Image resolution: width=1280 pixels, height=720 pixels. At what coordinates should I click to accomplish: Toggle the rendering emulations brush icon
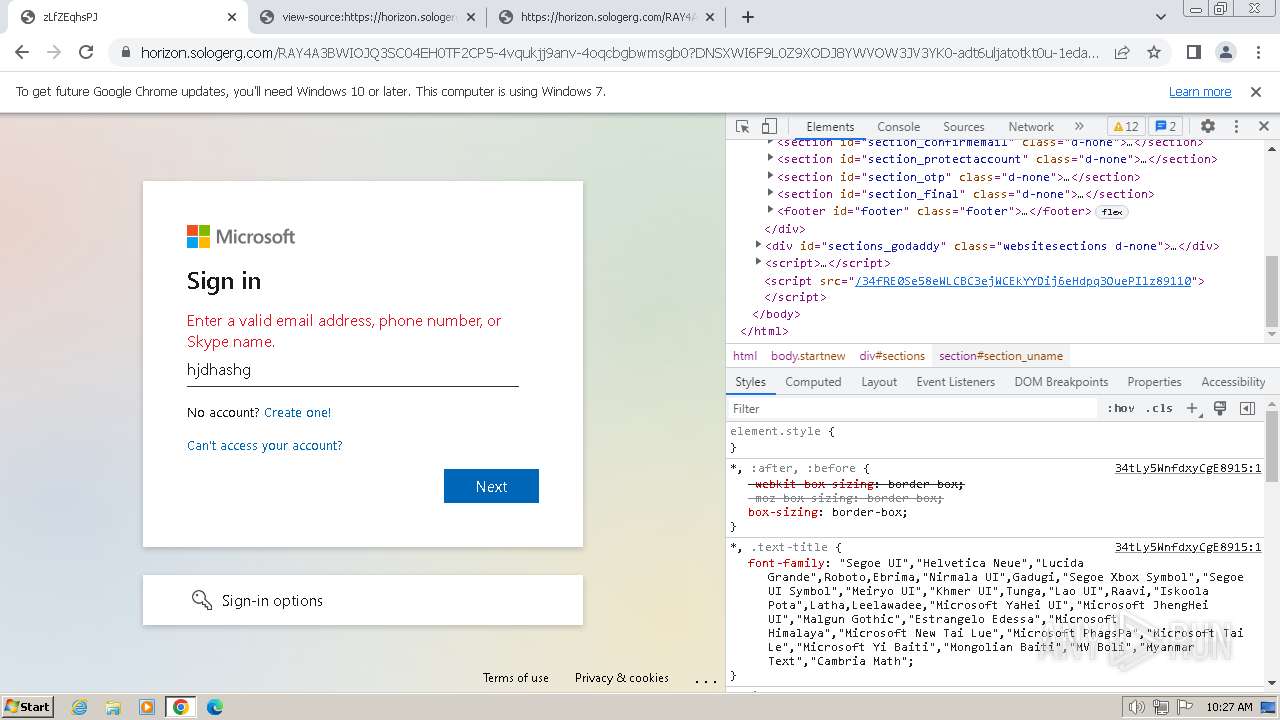1220,409
